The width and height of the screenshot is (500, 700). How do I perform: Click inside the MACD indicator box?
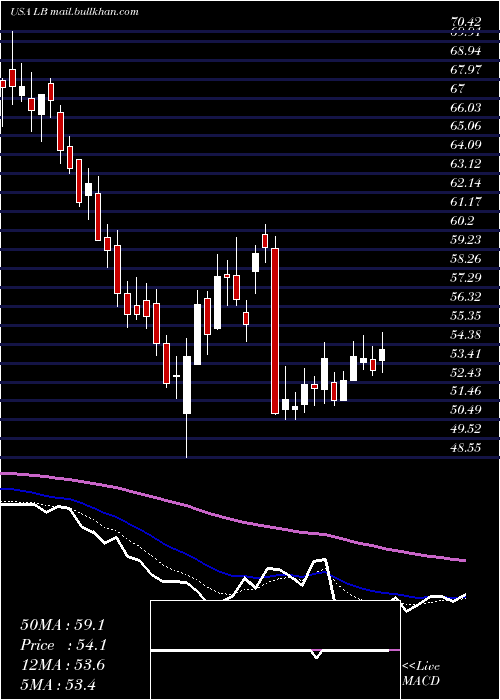tap(275, 650)
